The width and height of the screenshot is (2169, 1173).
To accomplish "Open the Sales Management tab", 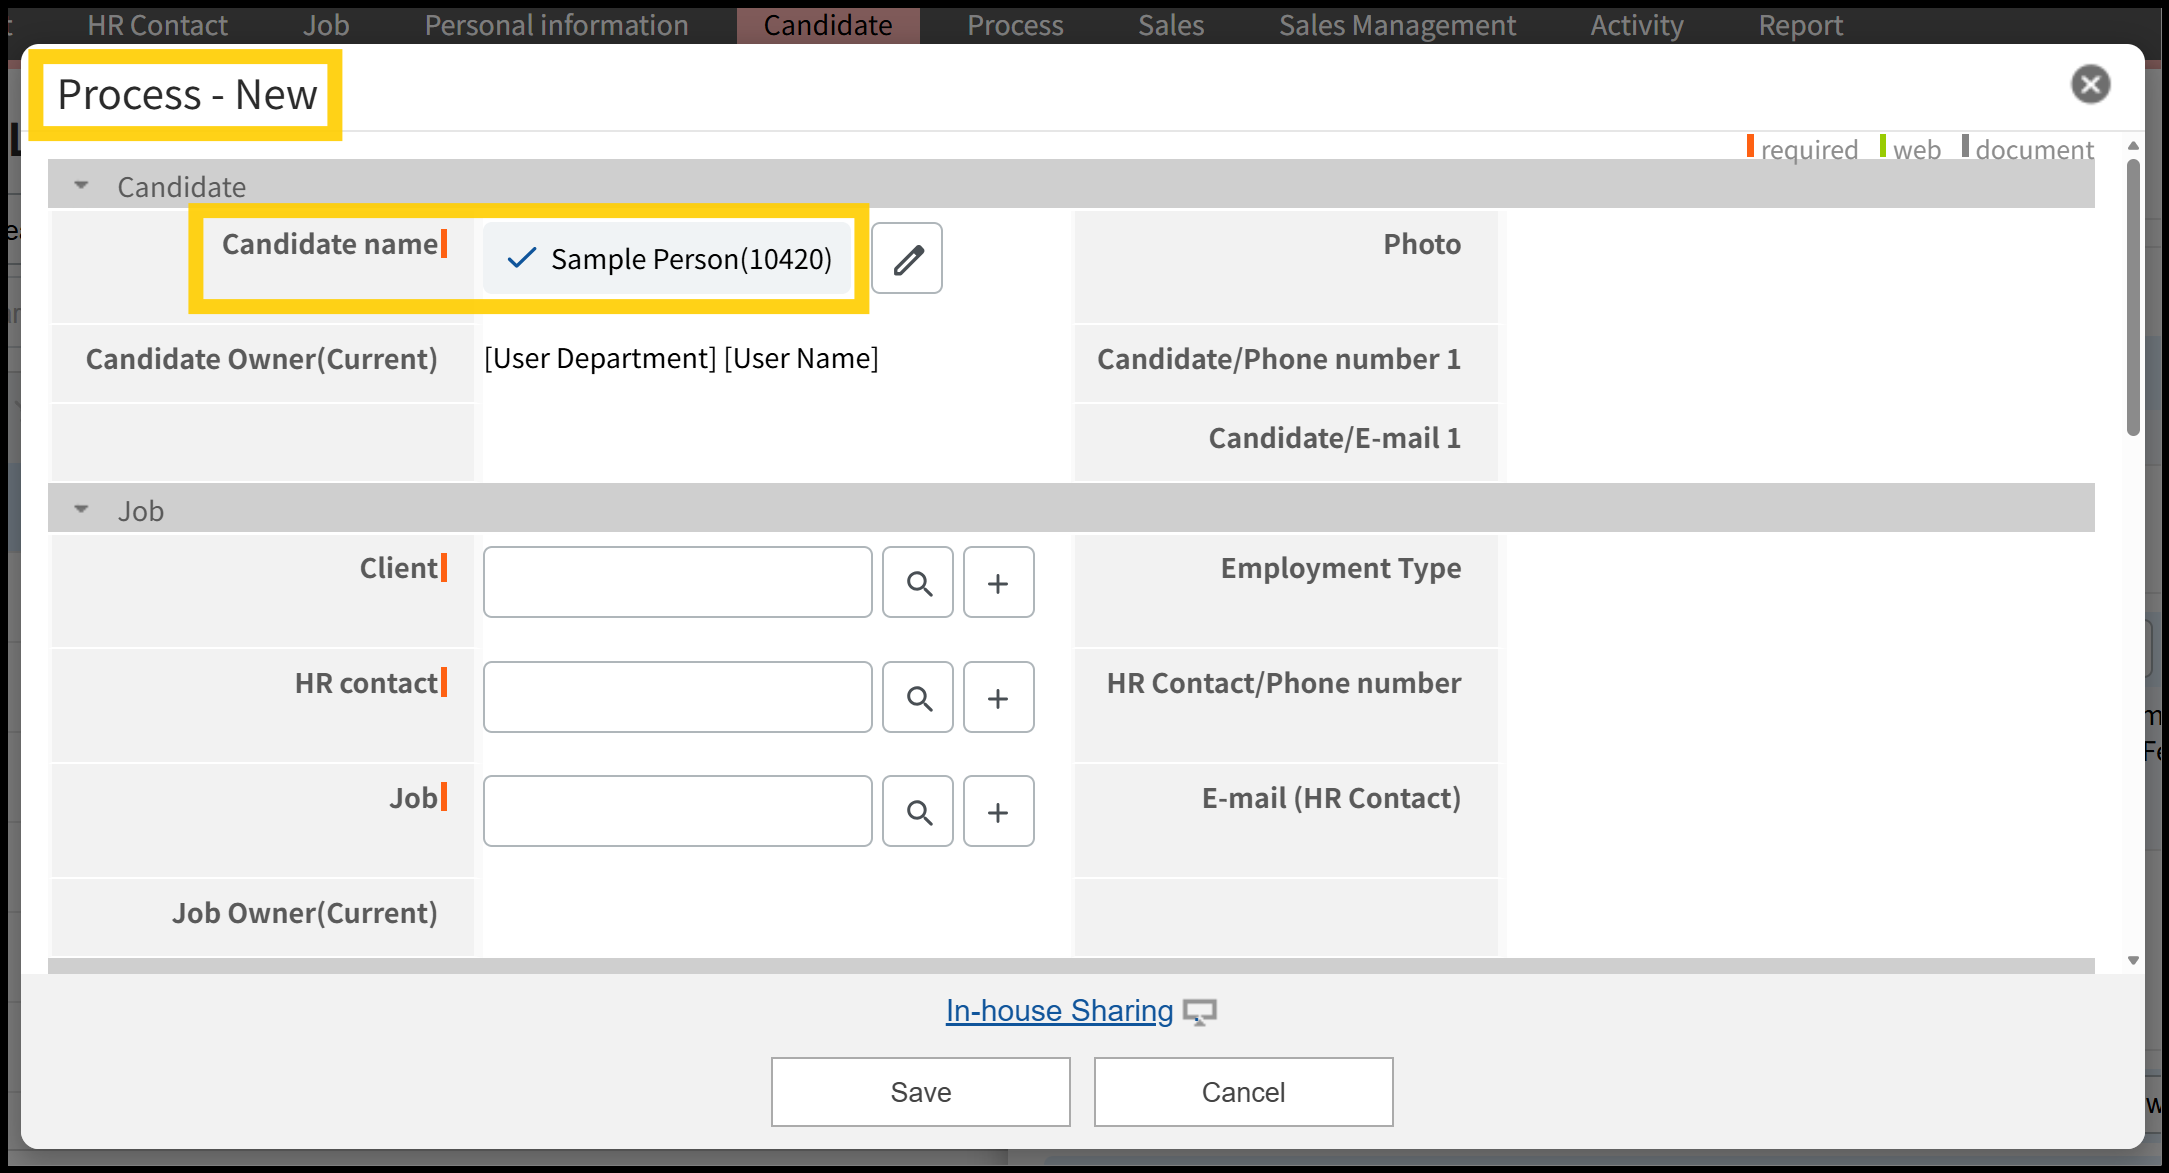I will [1396, 25].
